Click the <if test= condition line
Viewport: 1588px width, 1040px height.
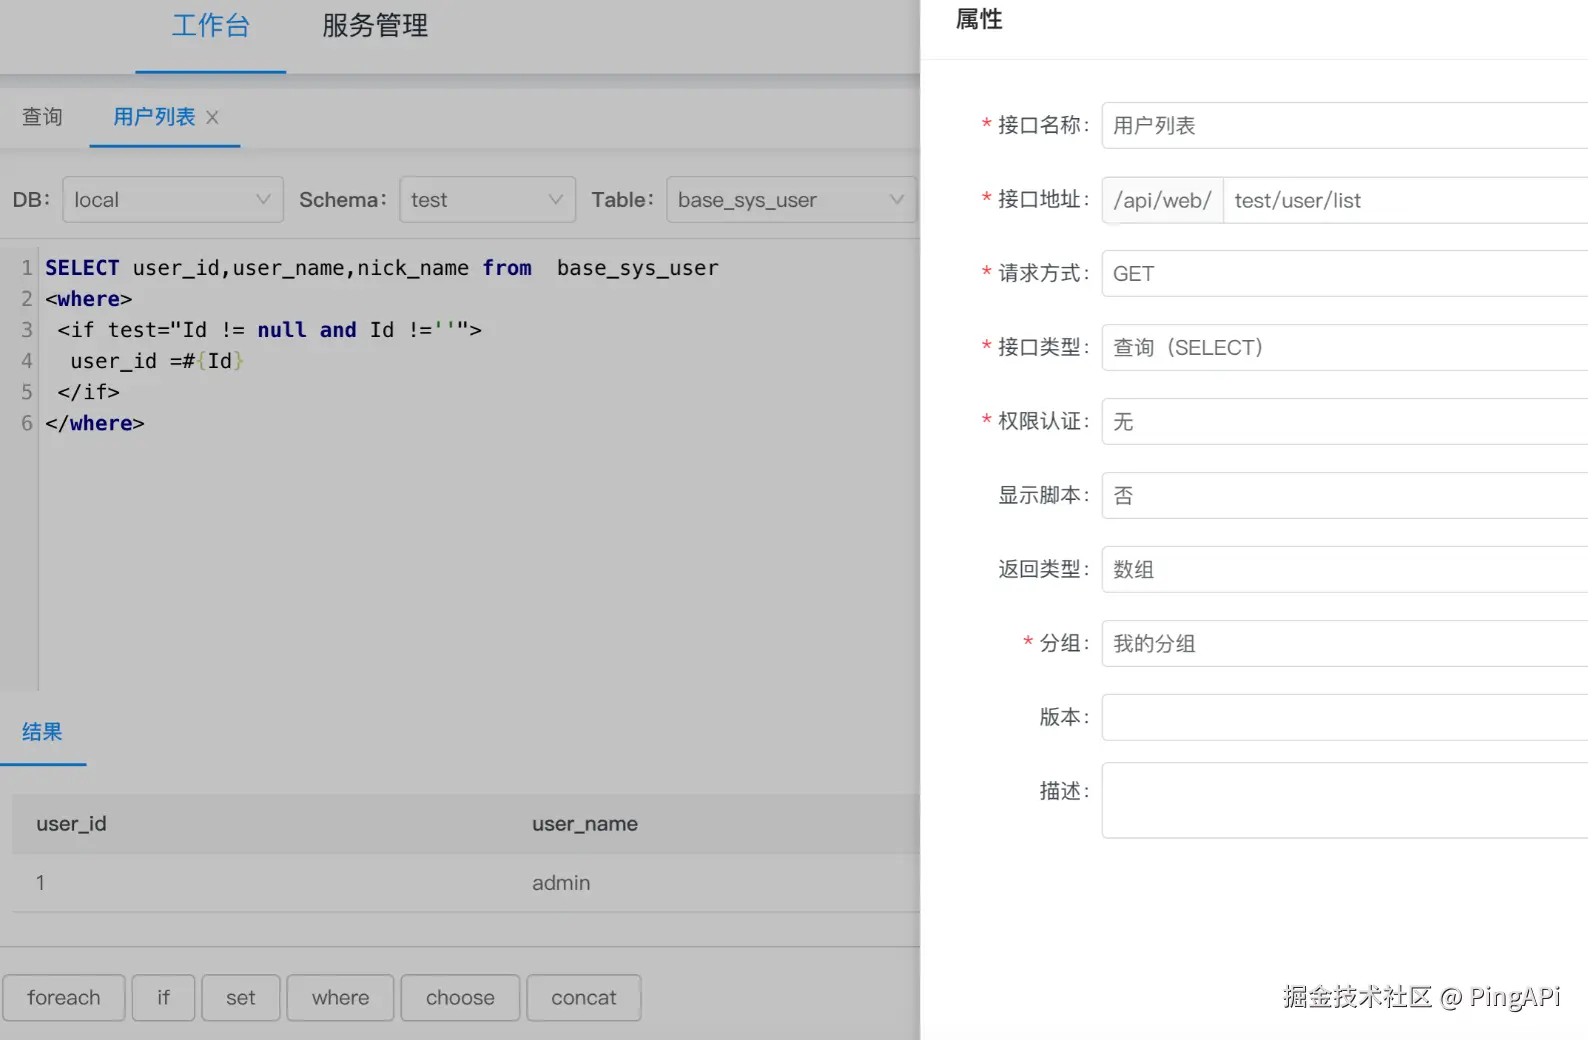coord(269,330)
